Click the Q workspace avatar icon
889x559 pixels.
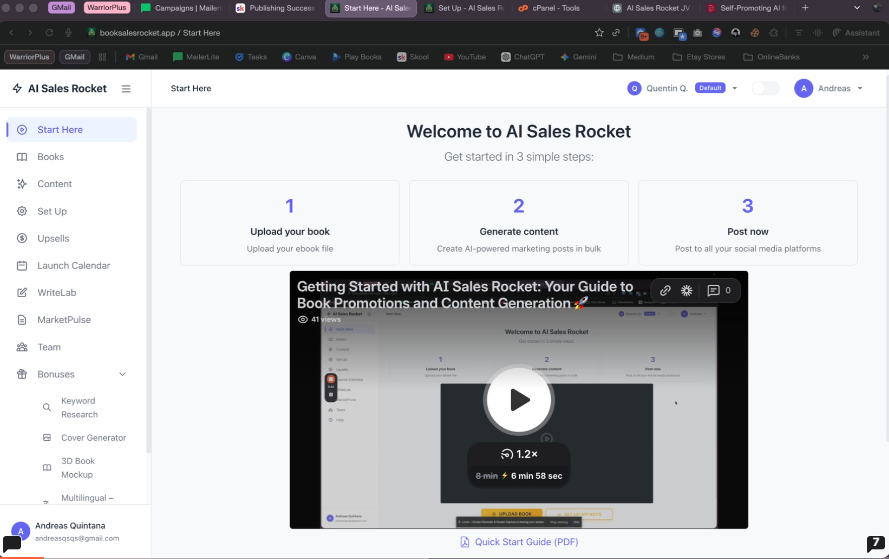click(634, 88)
